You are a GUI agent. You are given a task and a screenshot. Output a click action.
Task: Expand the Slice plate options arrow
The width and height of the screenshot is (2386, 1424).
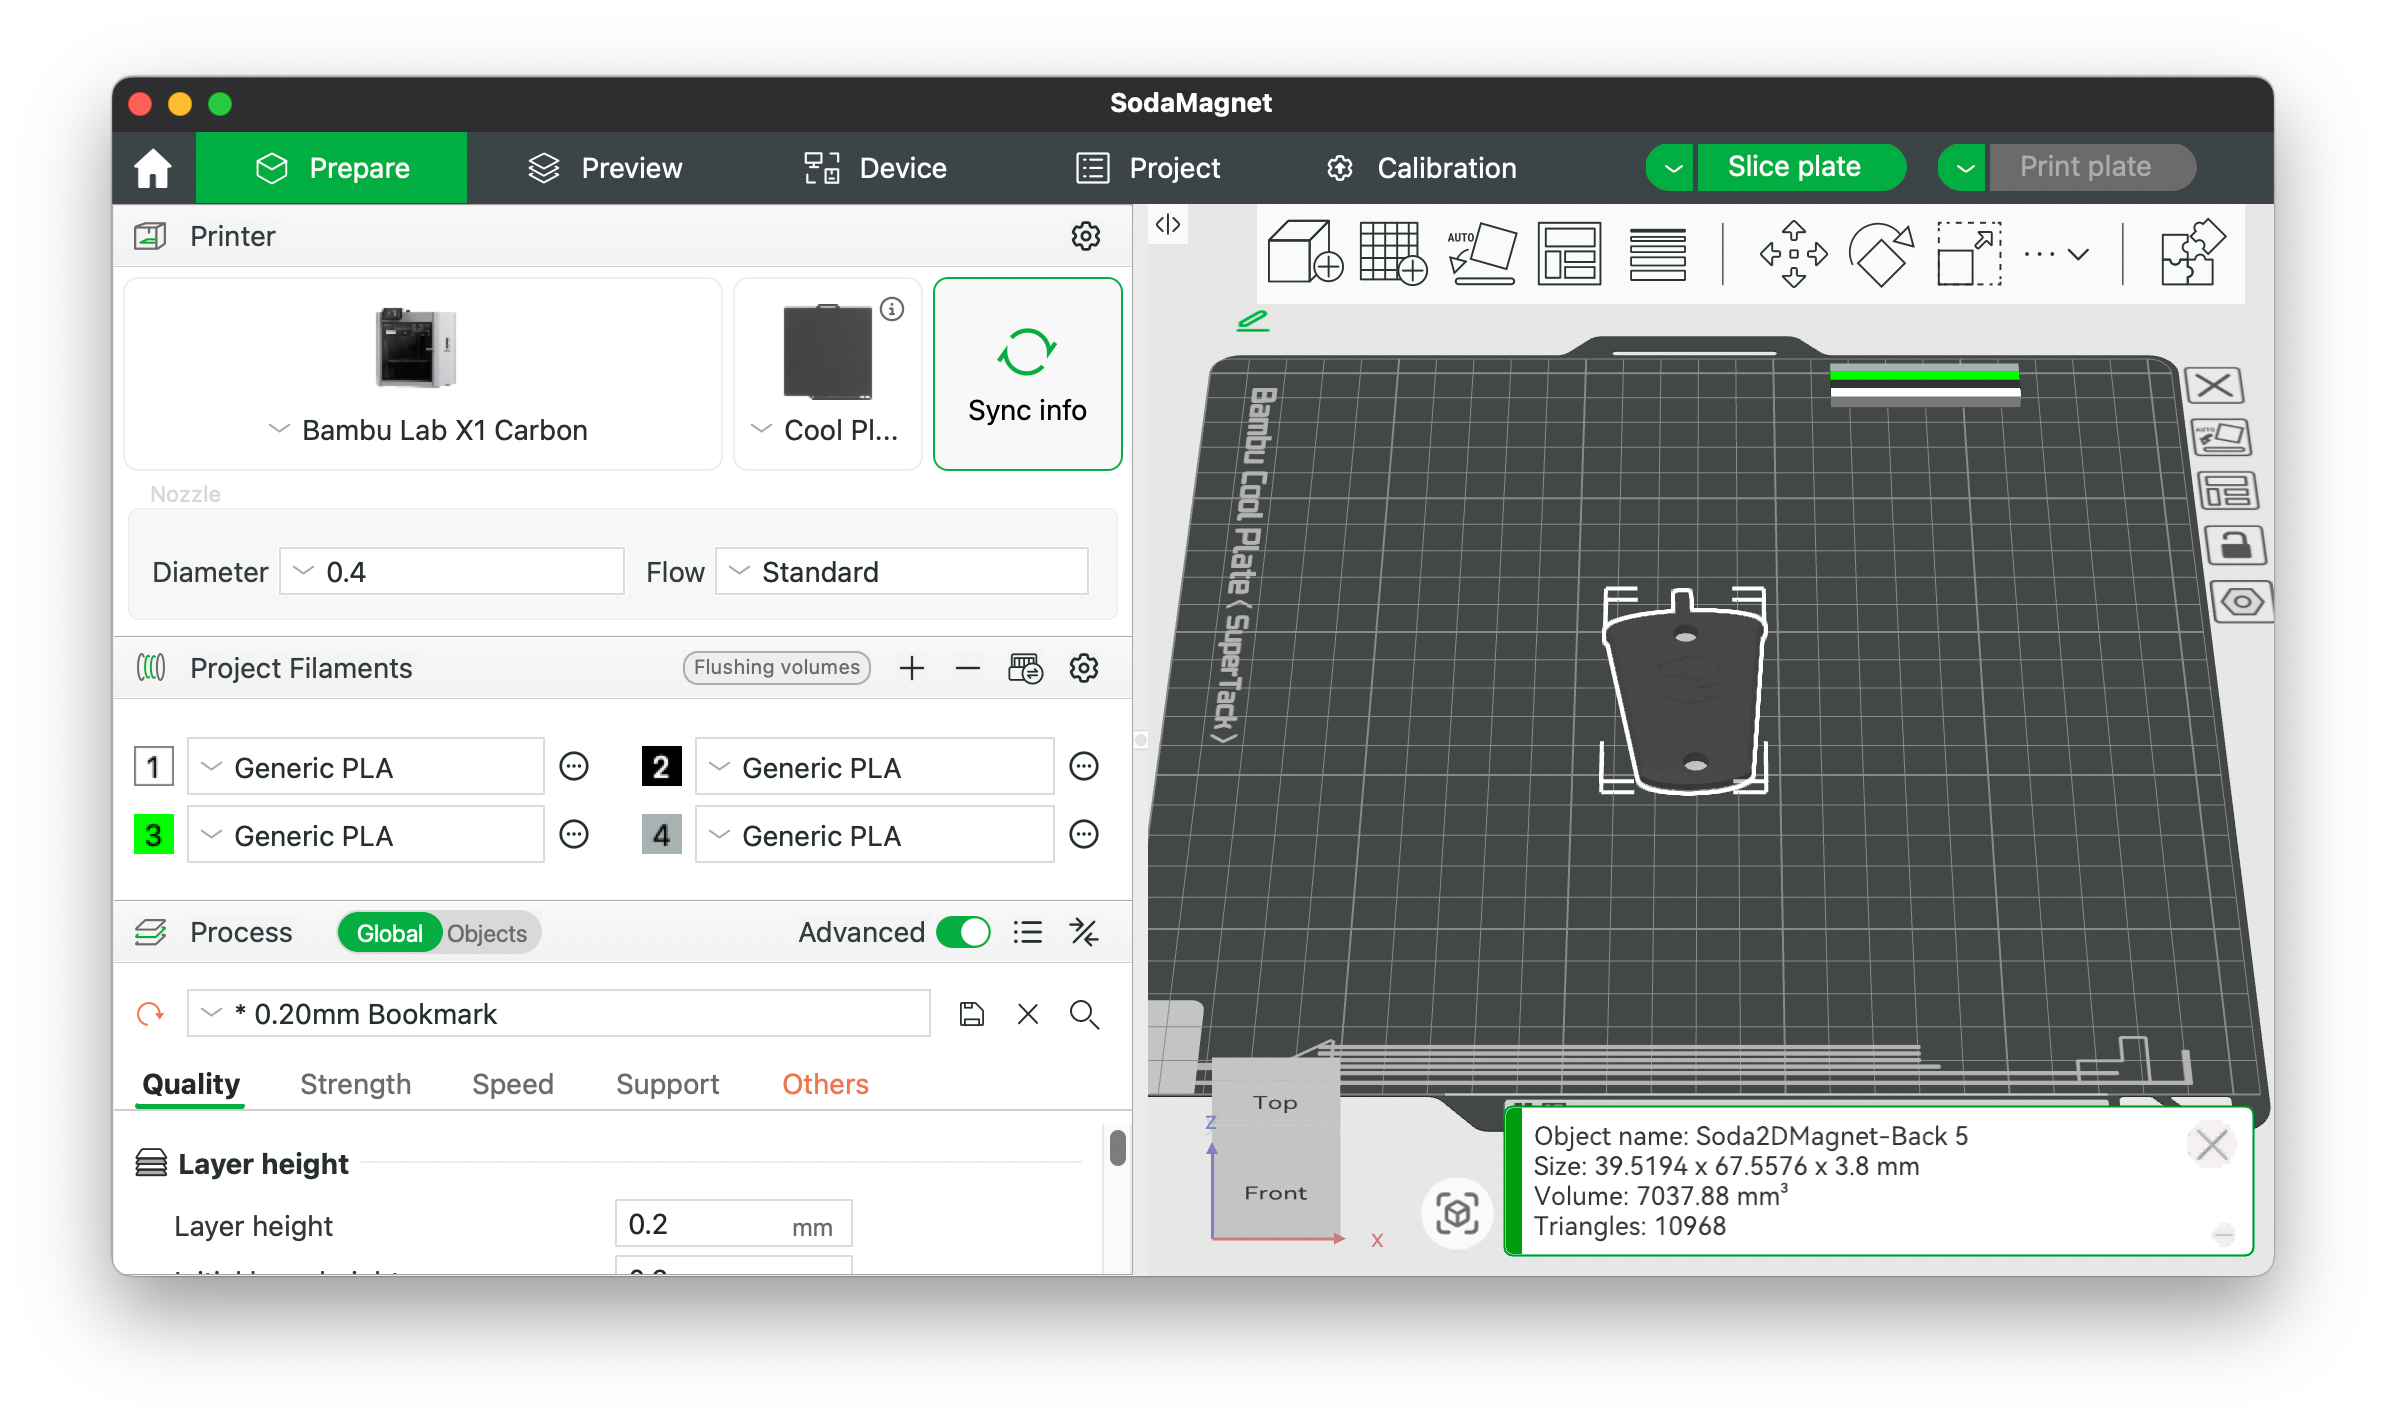pyautogui.click(x=1670, y=167)
